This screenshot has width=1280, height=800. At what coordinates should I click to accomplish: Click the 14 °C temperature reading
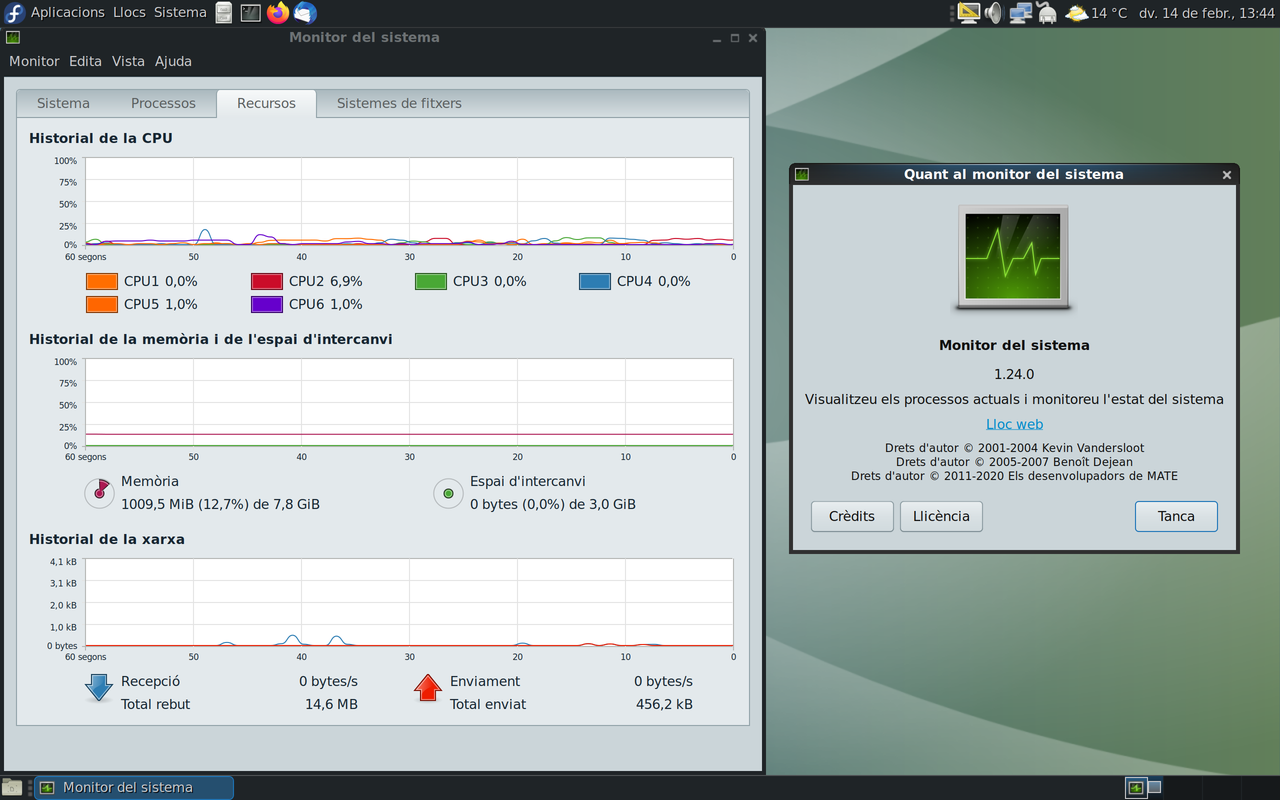1109,13
